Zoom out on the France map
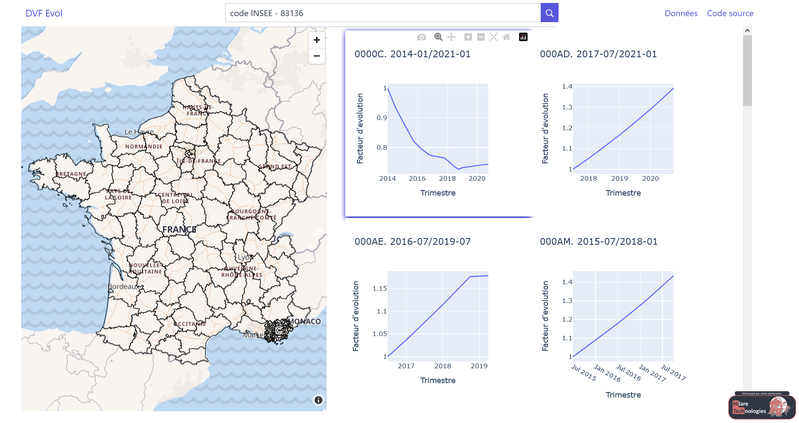 (316, 56)
